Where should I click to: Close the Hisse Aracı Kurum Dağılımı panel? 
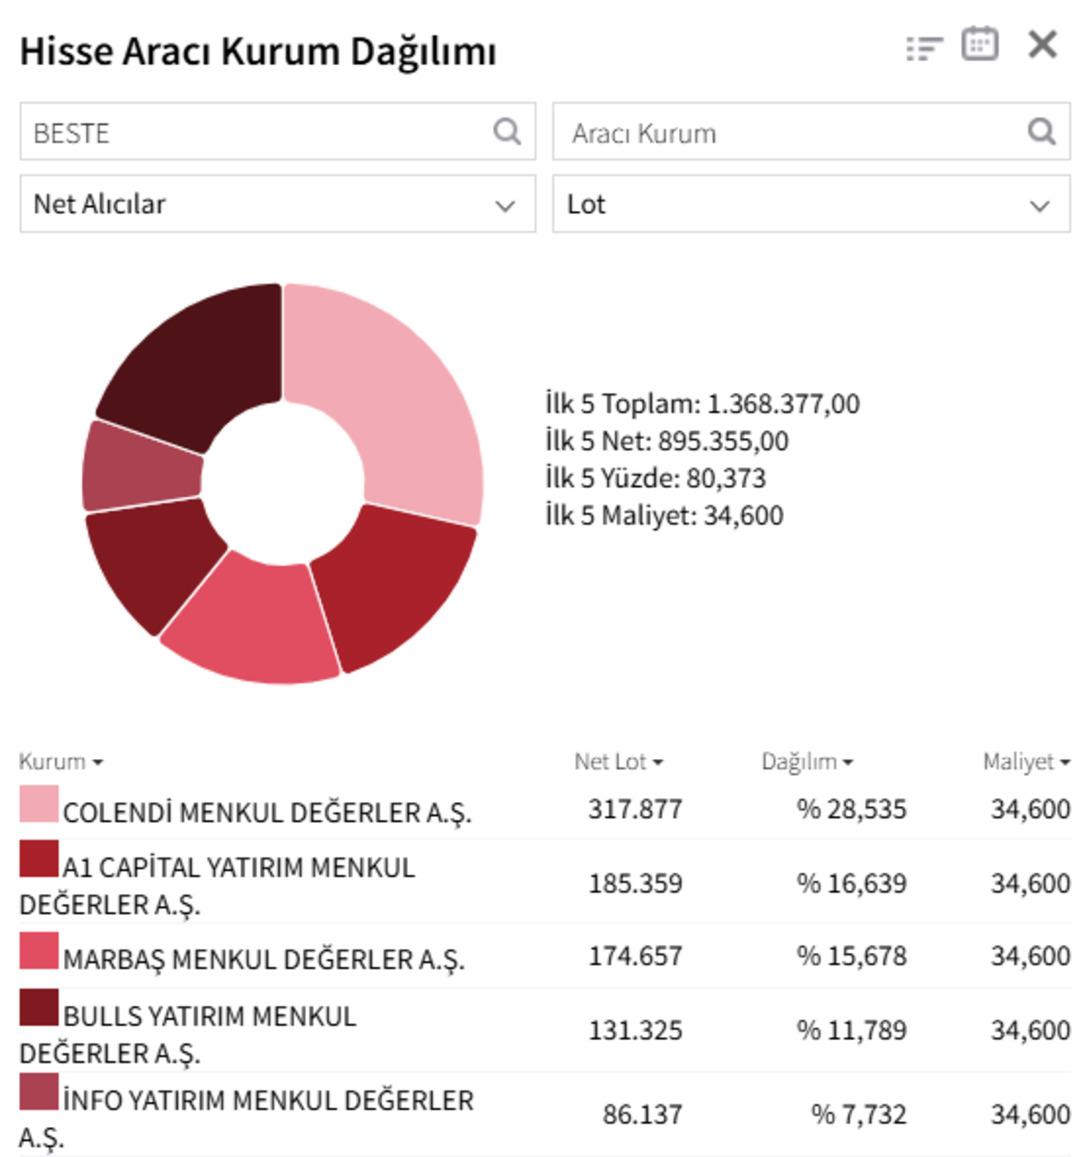tap(1044, 44)
